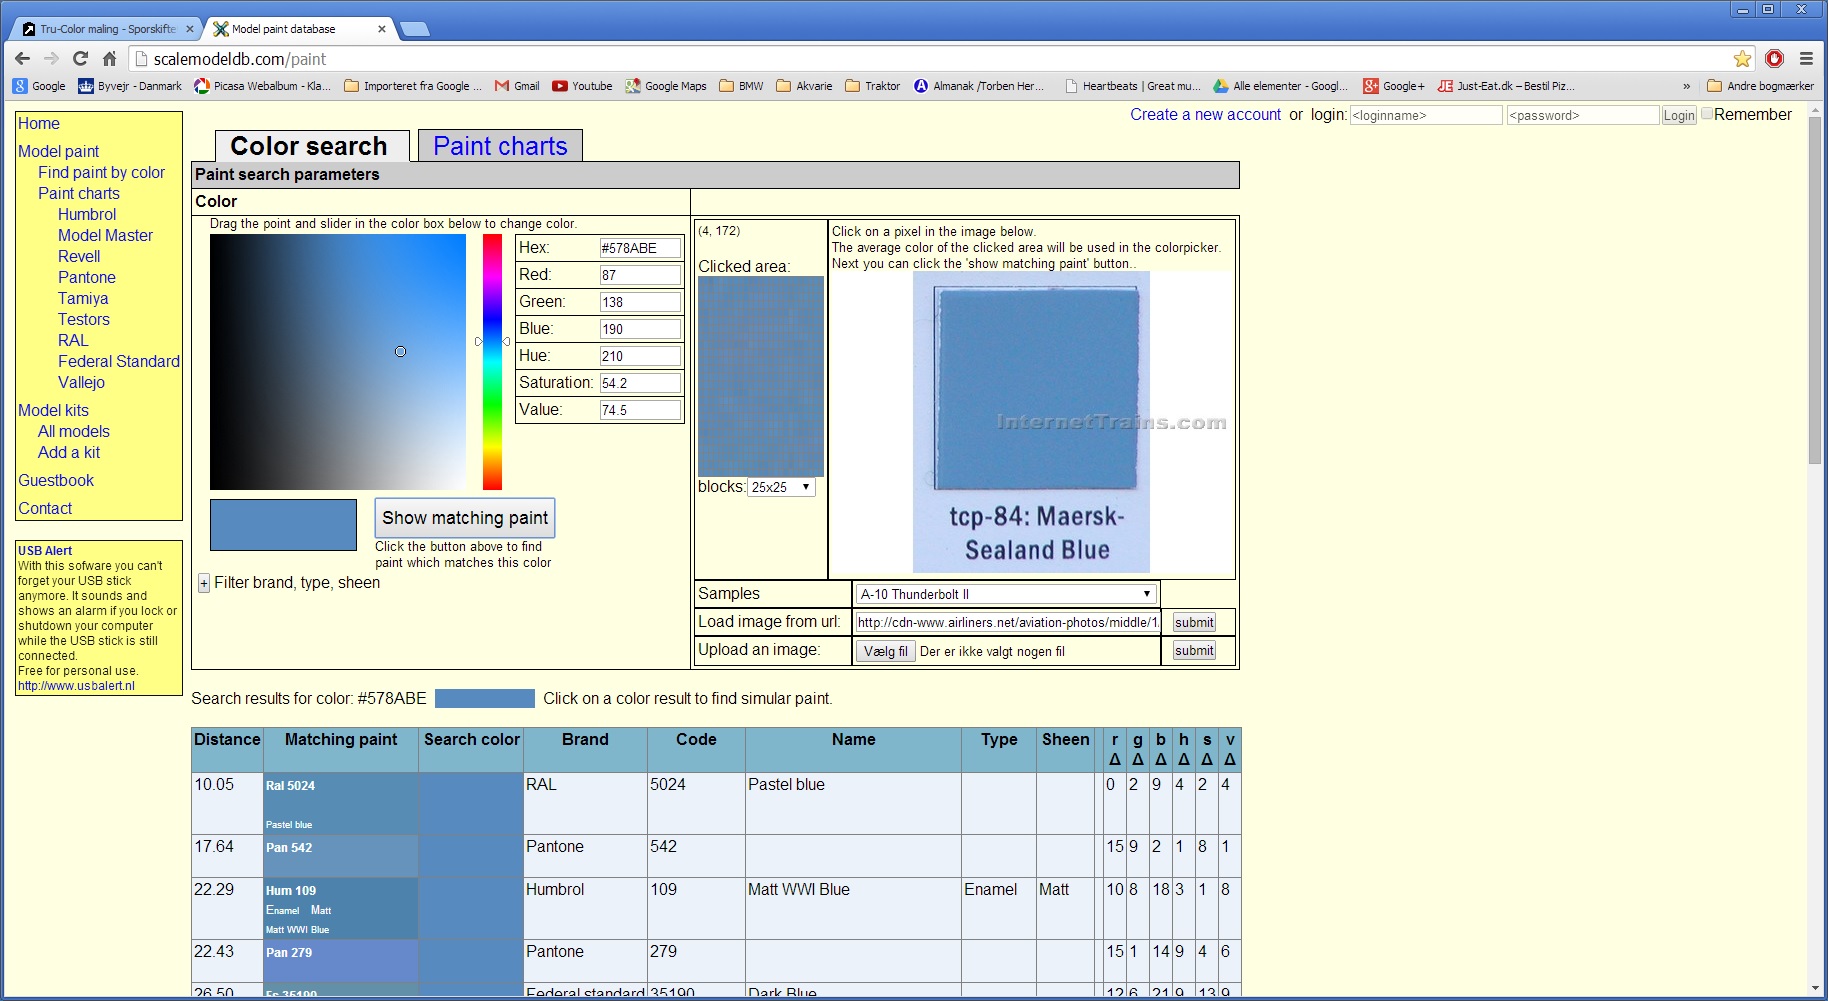Image resolution: width=1828 pixels, height=1001 pixels.
Task: Open the Tamiya paint chart link
Action: (83, 298)
